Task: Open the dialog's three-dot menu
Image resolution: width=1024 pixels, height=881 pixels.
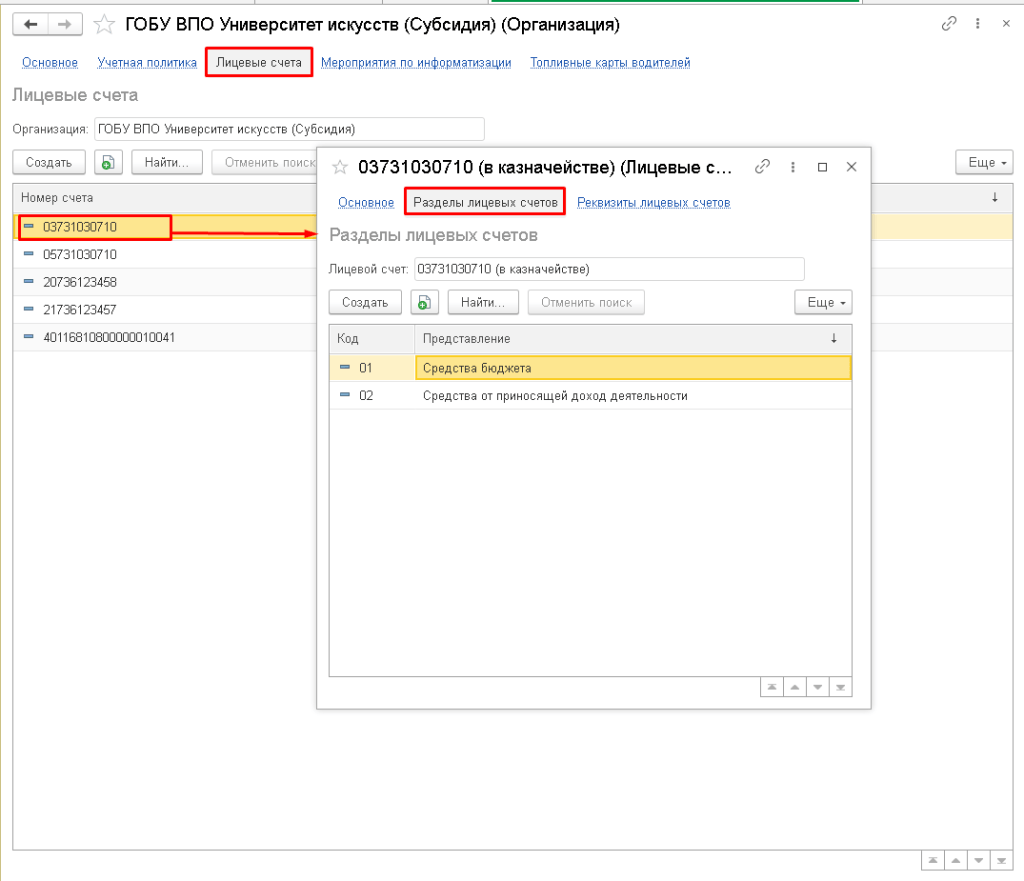Action: 793,167
